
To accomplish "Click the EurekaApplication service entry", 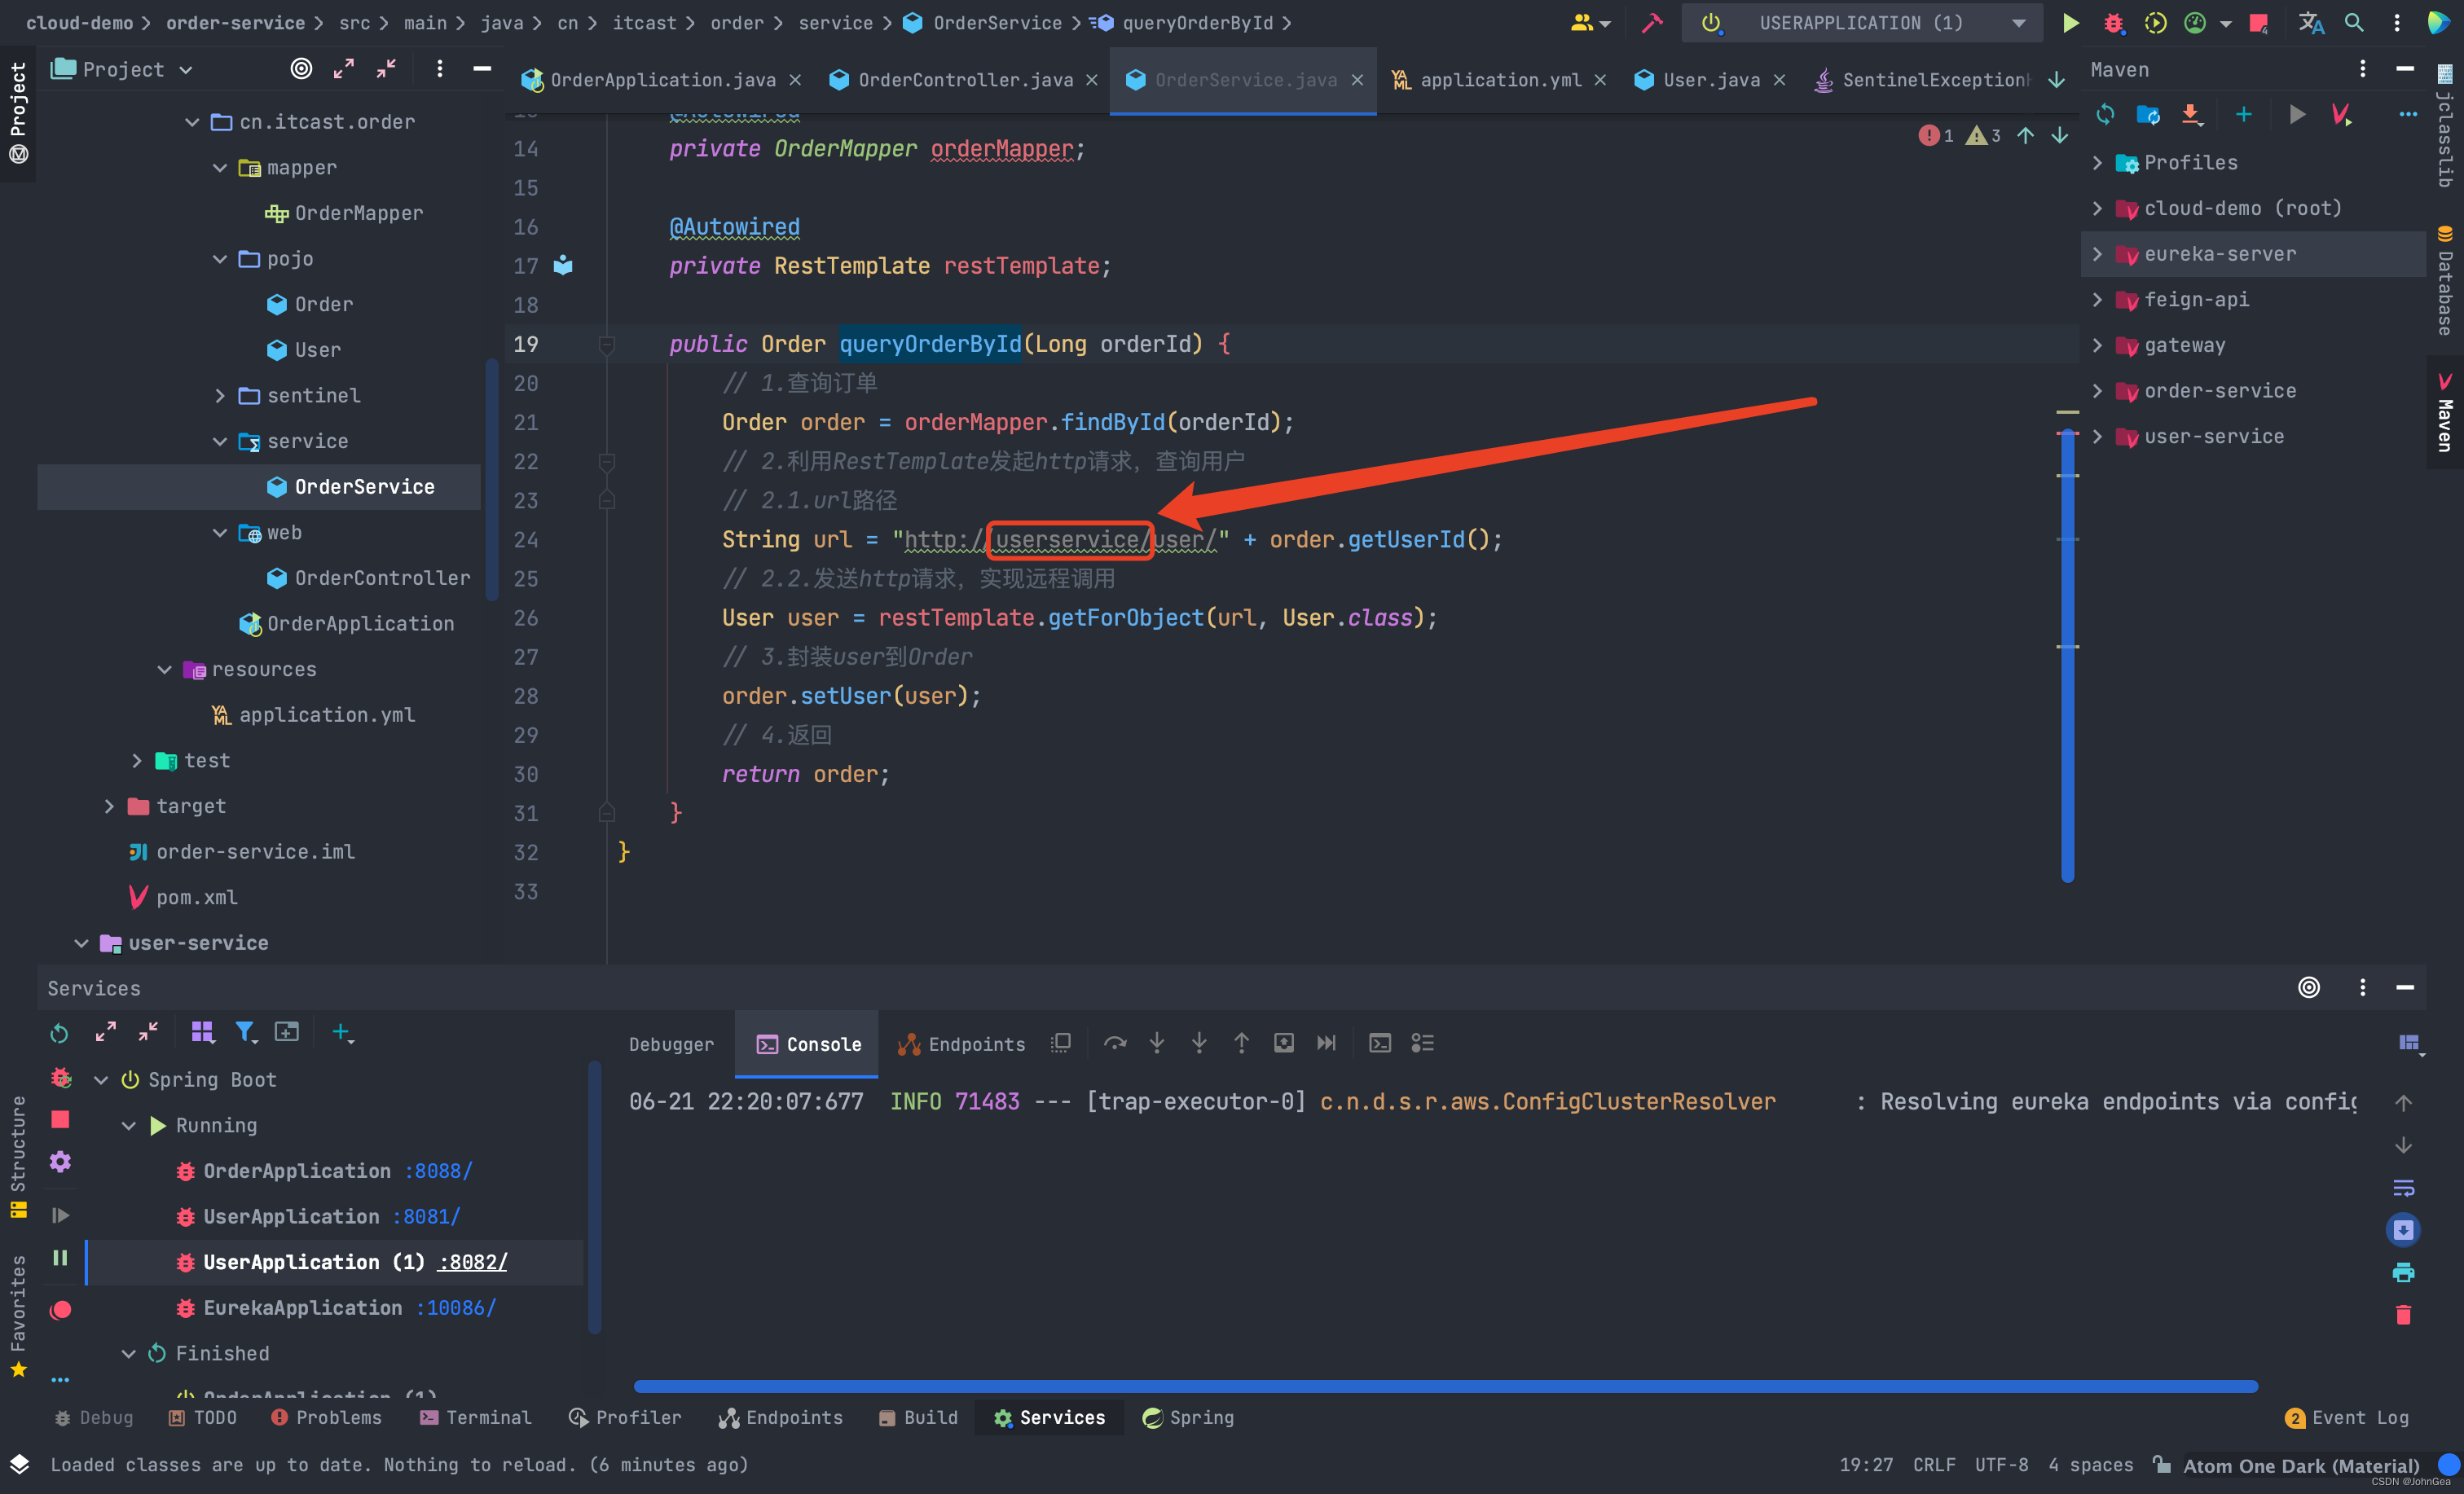I will pos(335,1308).
